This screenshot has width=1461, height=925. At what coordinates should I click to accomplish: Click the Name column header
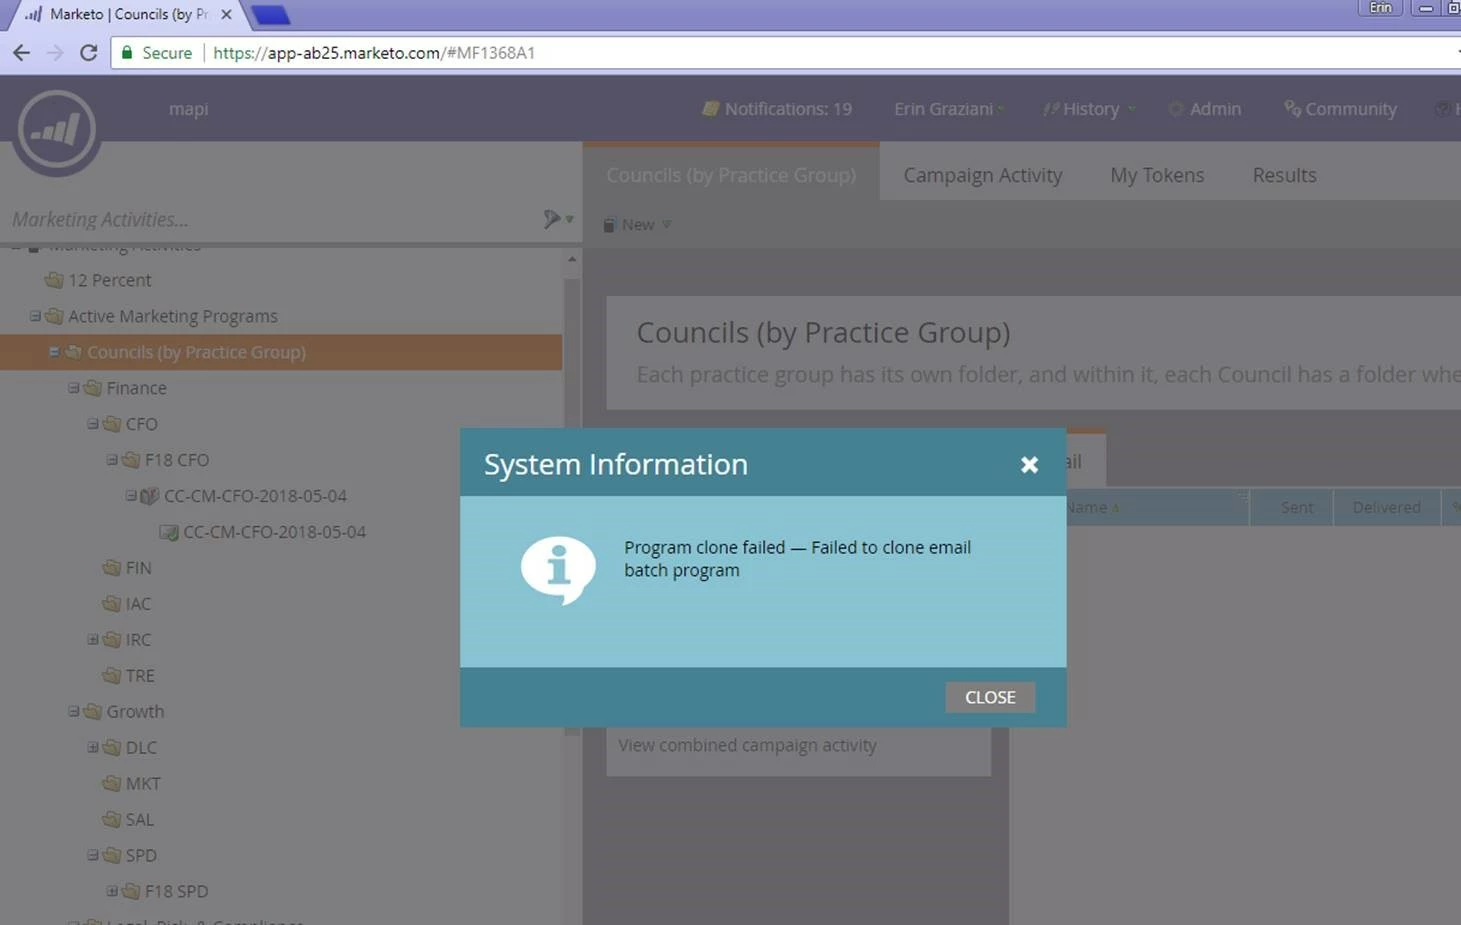[1156, 508]
